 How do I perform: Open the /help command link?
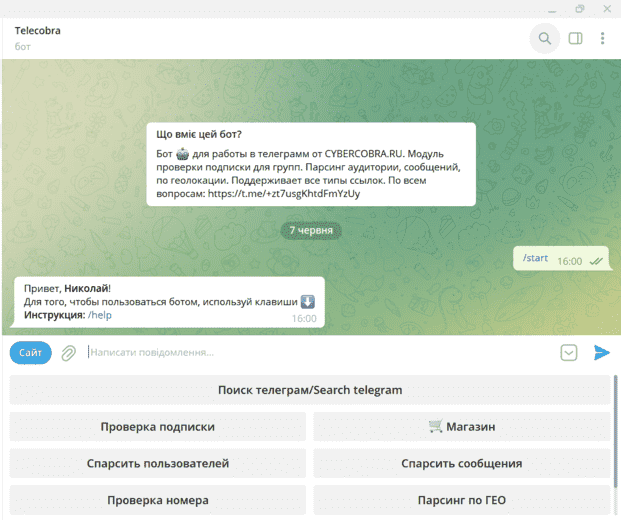pos(100,315)
